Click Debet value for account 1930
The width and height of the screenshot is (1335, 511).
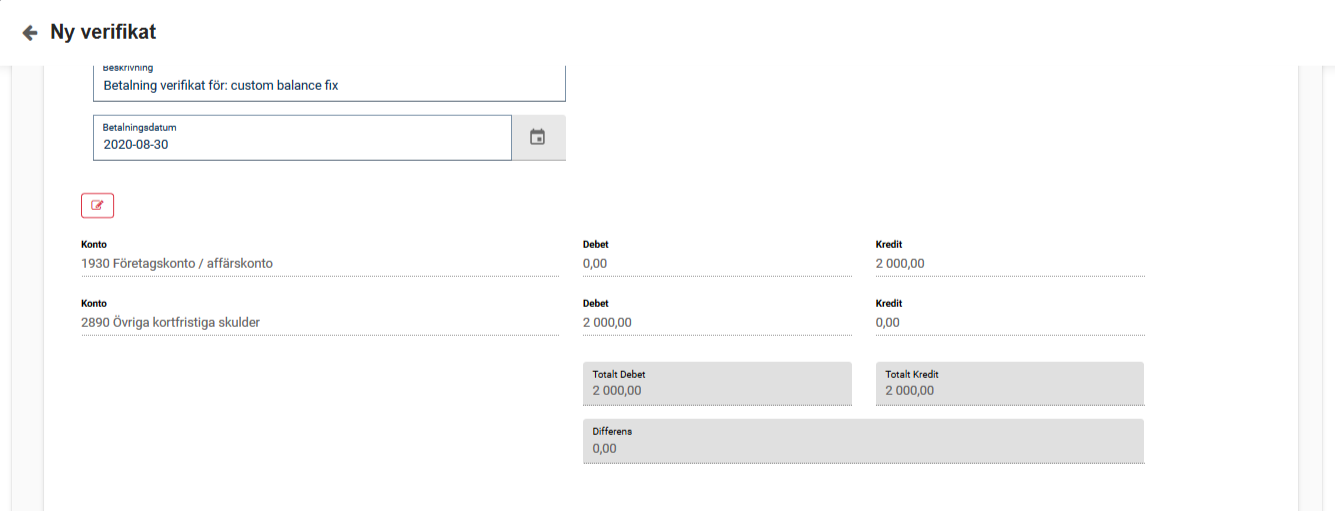pos(716,264)
